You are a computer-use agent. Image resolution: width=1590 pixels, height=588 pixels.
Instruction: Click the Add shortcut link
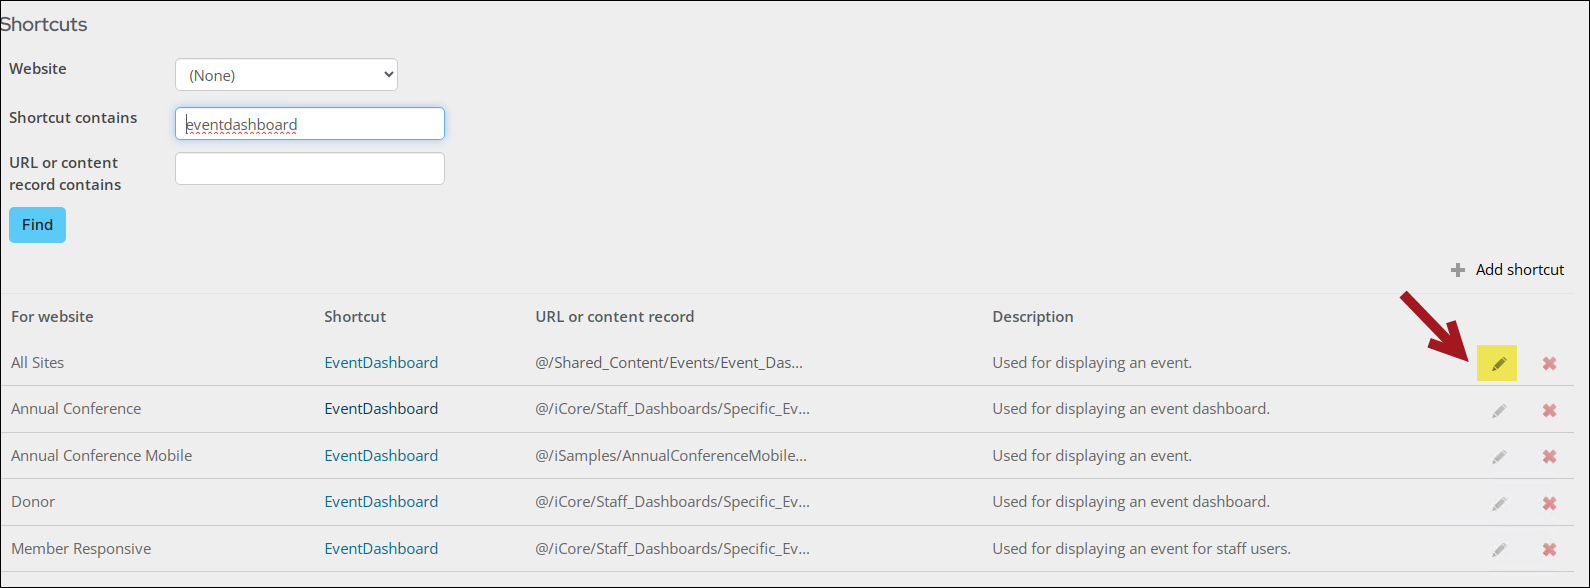[1508, 270]
